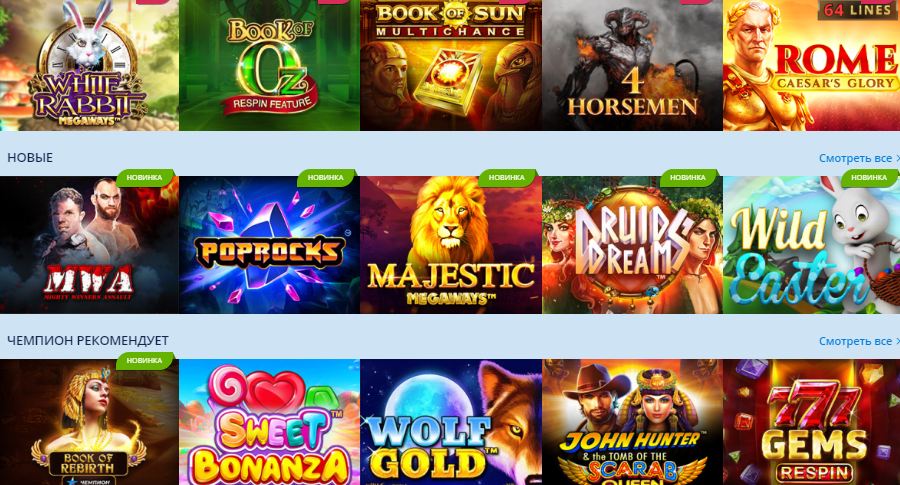
Task: Launch Book of Oz Respin Feature slot
Action: tap(269, 65)
